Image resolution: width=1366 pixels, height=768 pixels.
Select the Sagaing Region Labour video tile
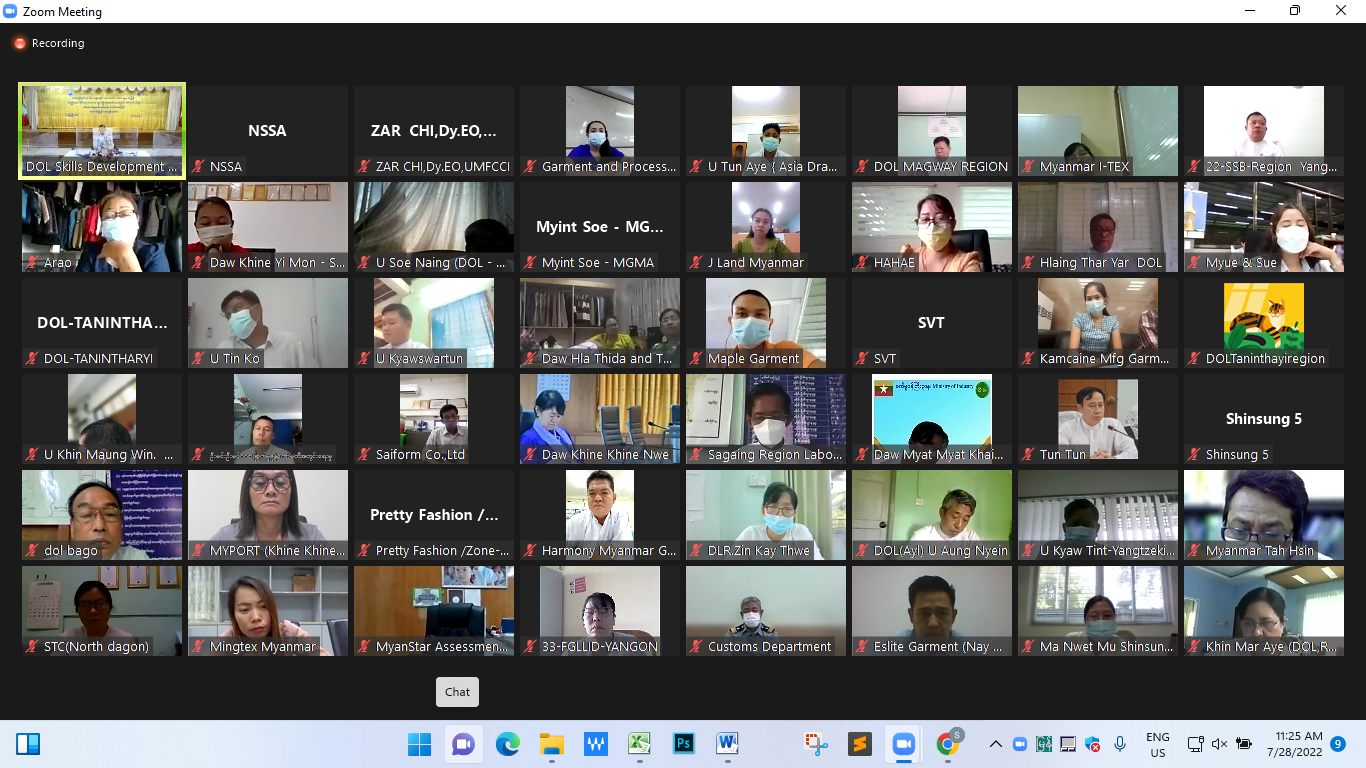[766, 419]
